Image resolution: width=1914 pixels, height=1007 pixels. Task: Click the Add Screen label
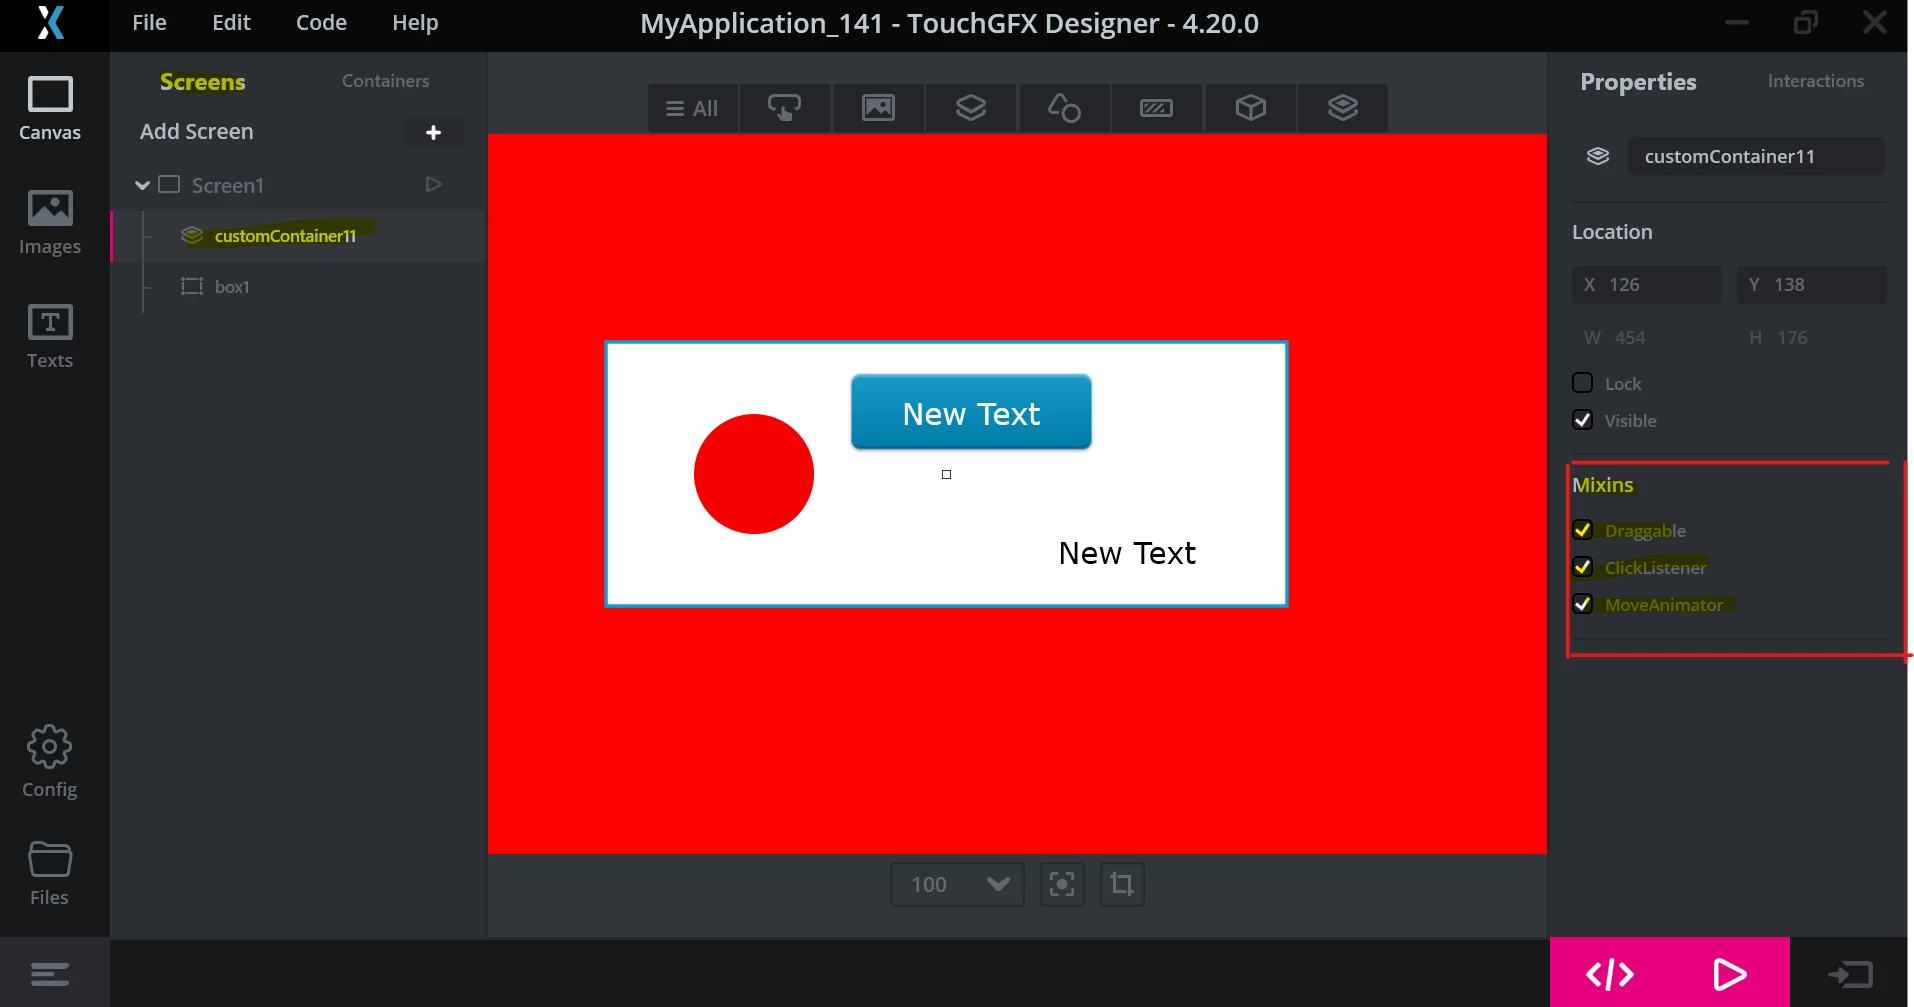[x=197, y=132]
